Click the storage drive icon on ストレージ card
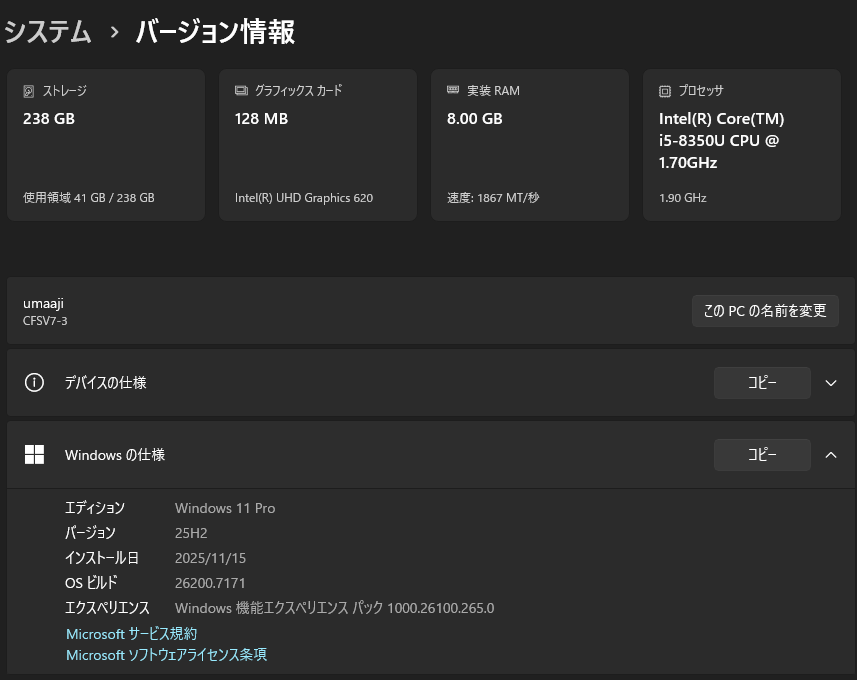 pyautogui.click(x=29, y=91)
